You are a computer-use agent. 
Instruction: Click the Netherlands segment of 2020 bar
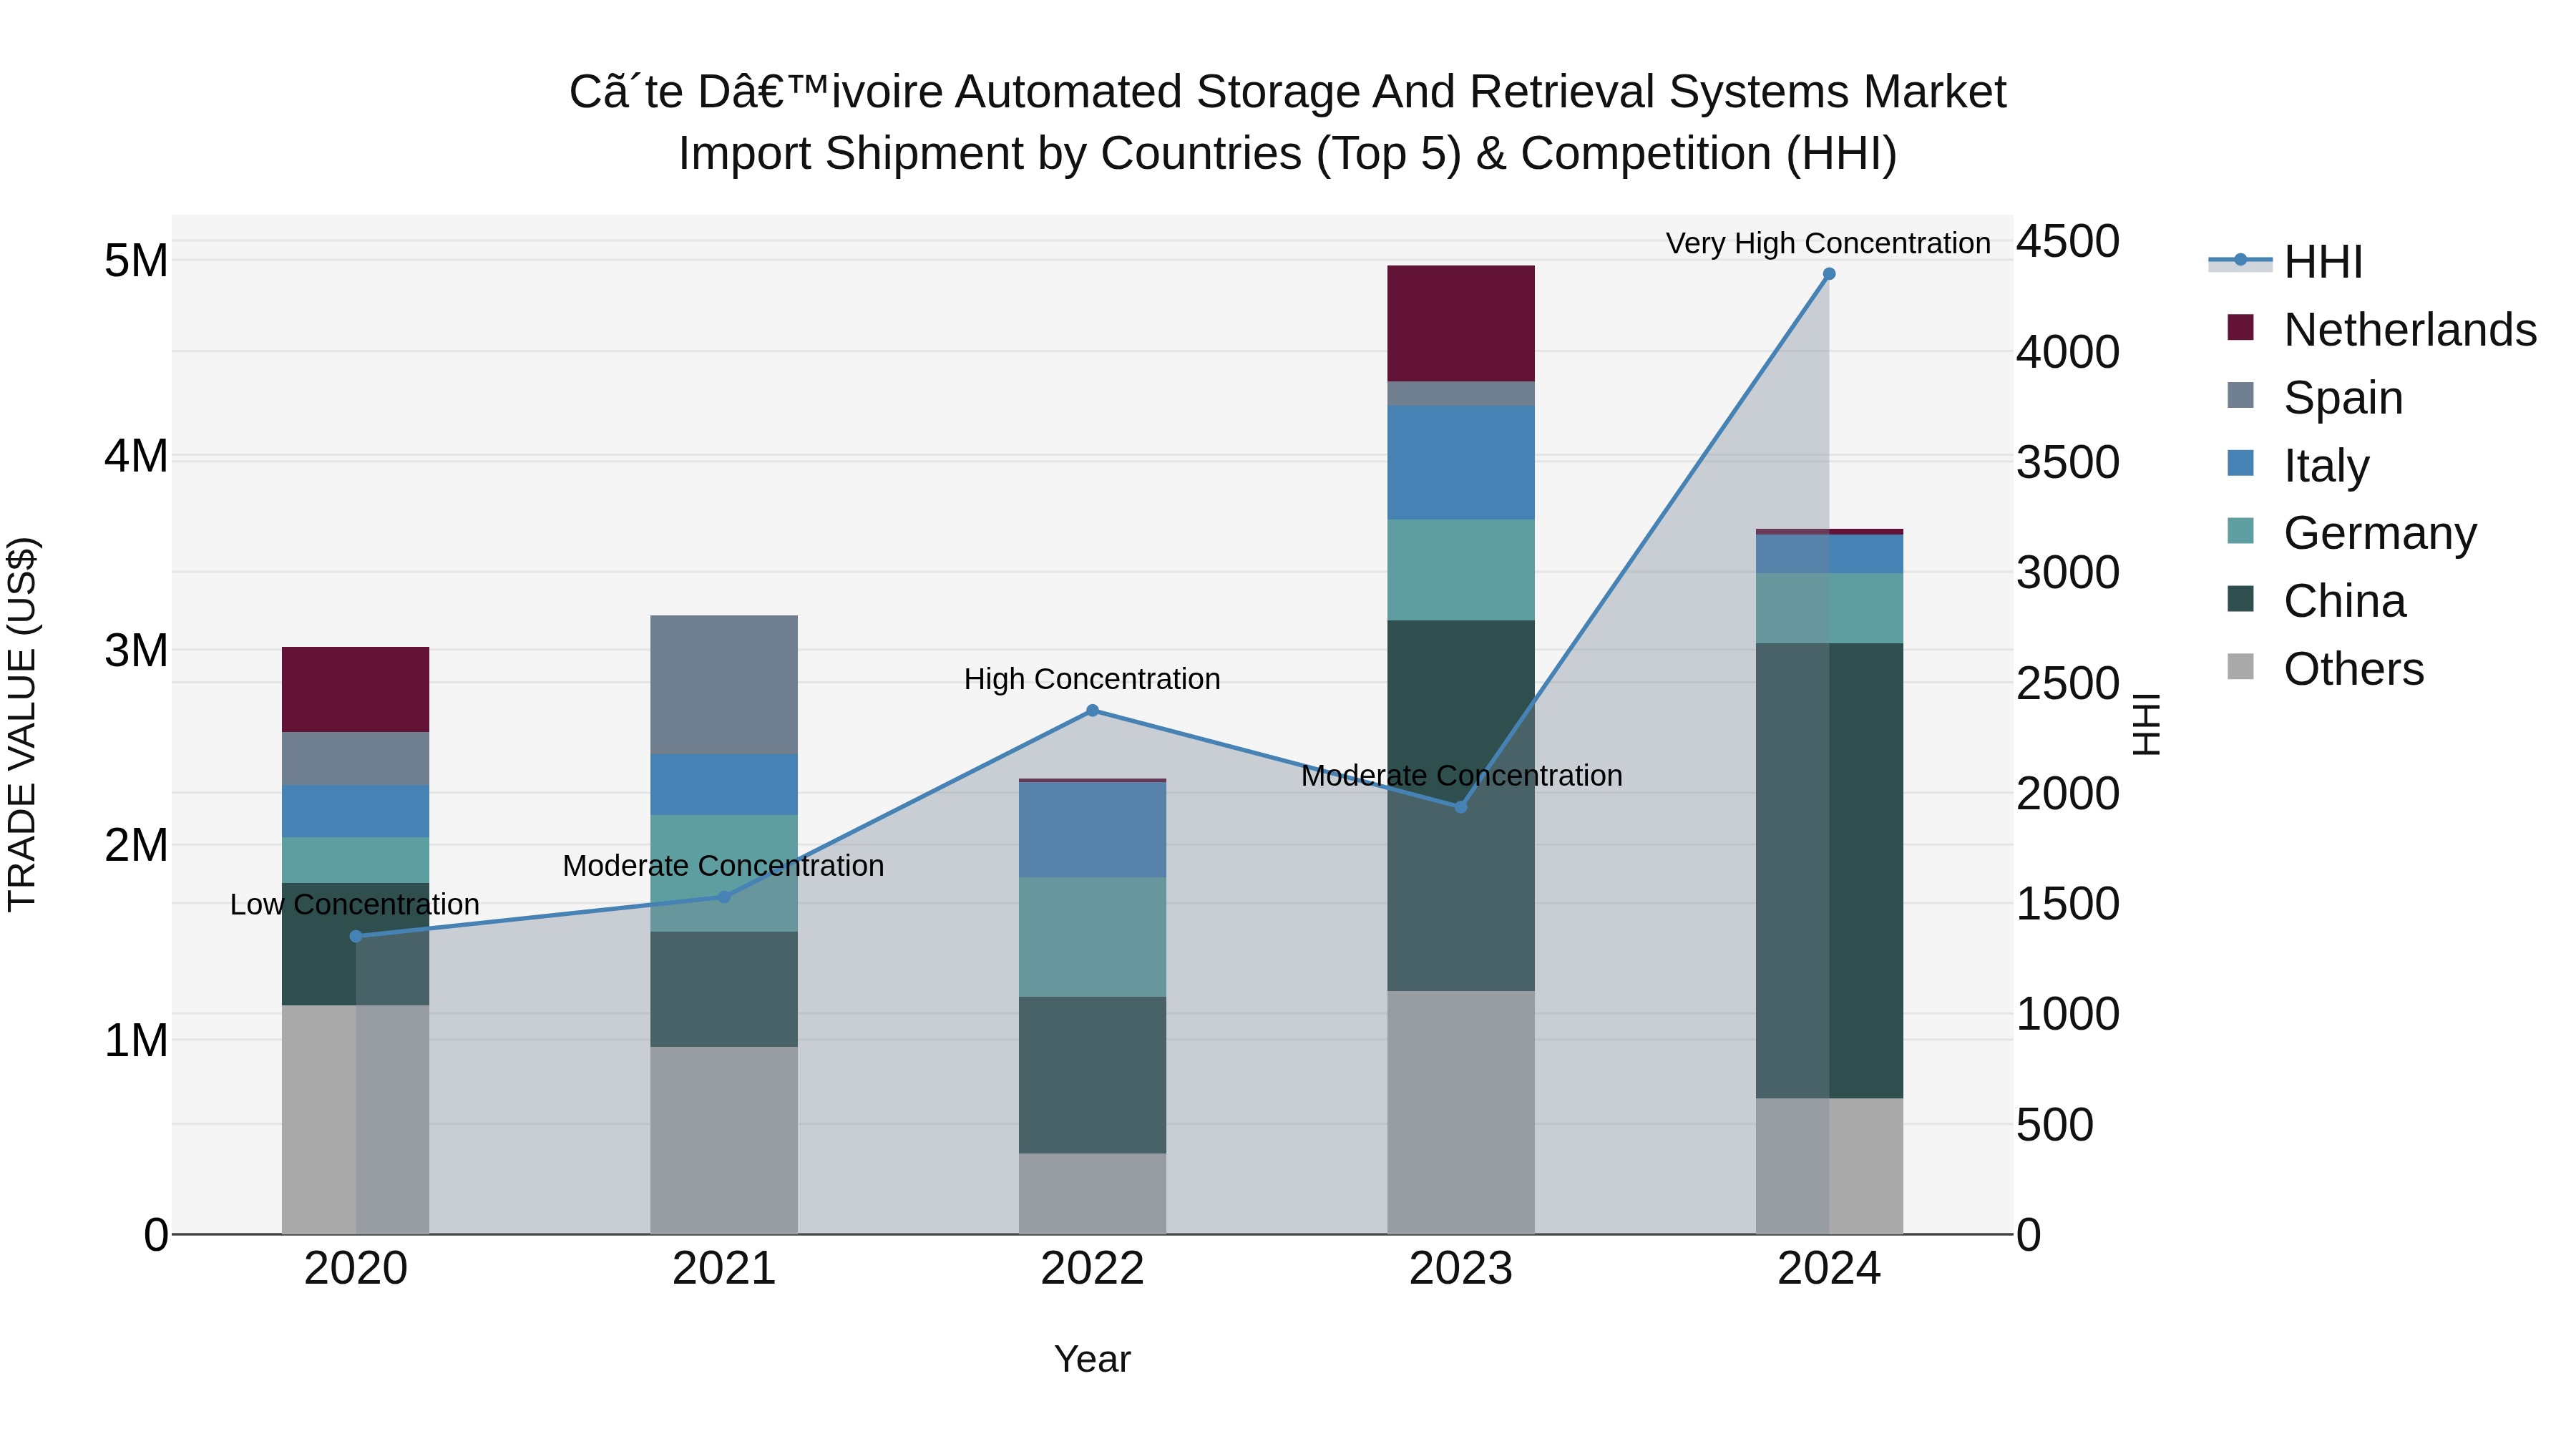tap(356, 689)
